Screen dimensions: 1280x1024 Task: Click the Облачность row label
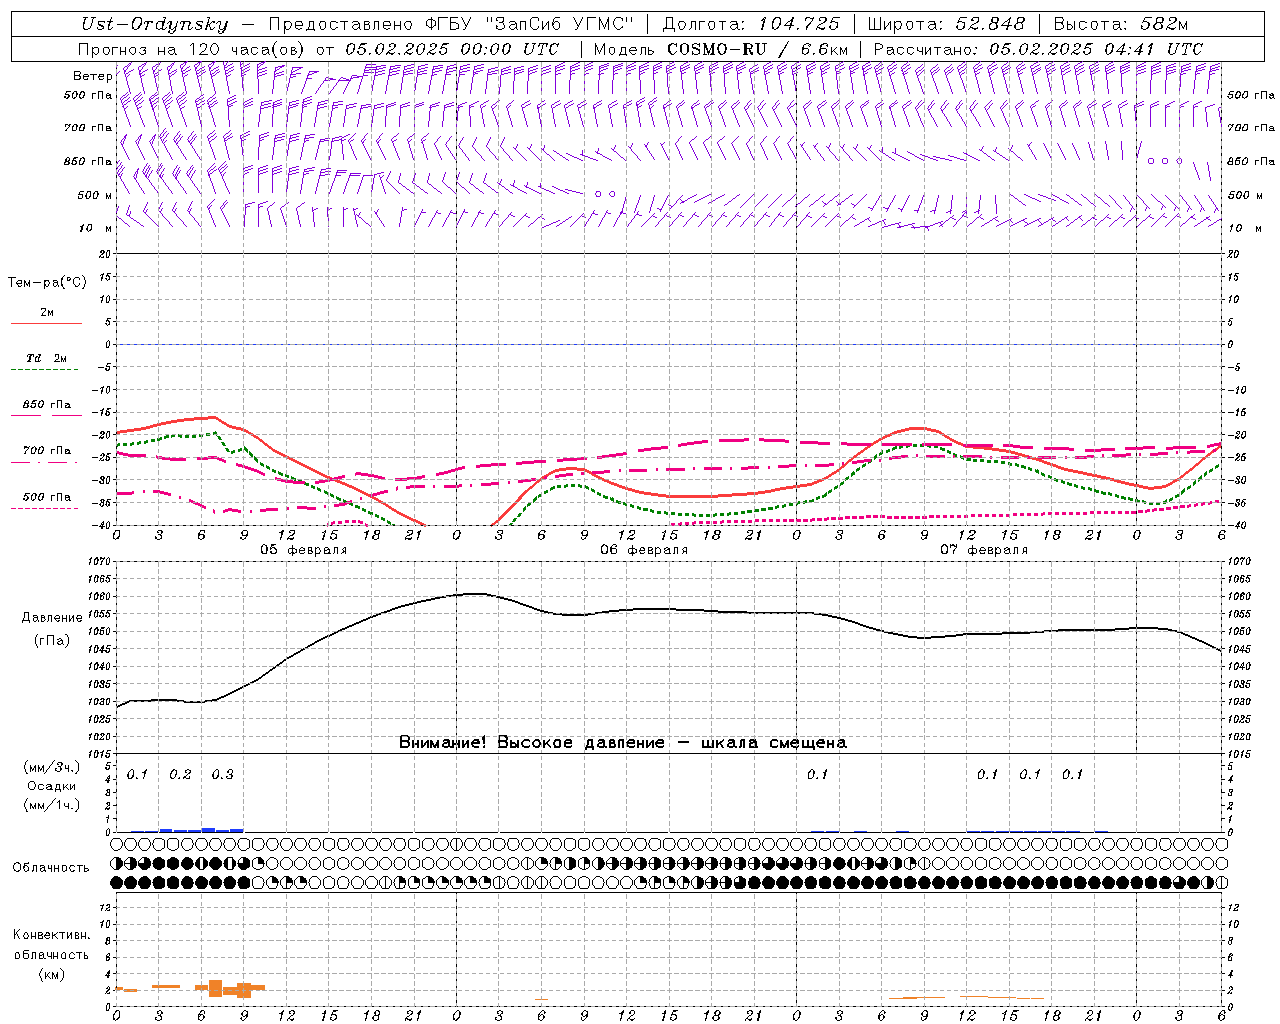(51, 867)
